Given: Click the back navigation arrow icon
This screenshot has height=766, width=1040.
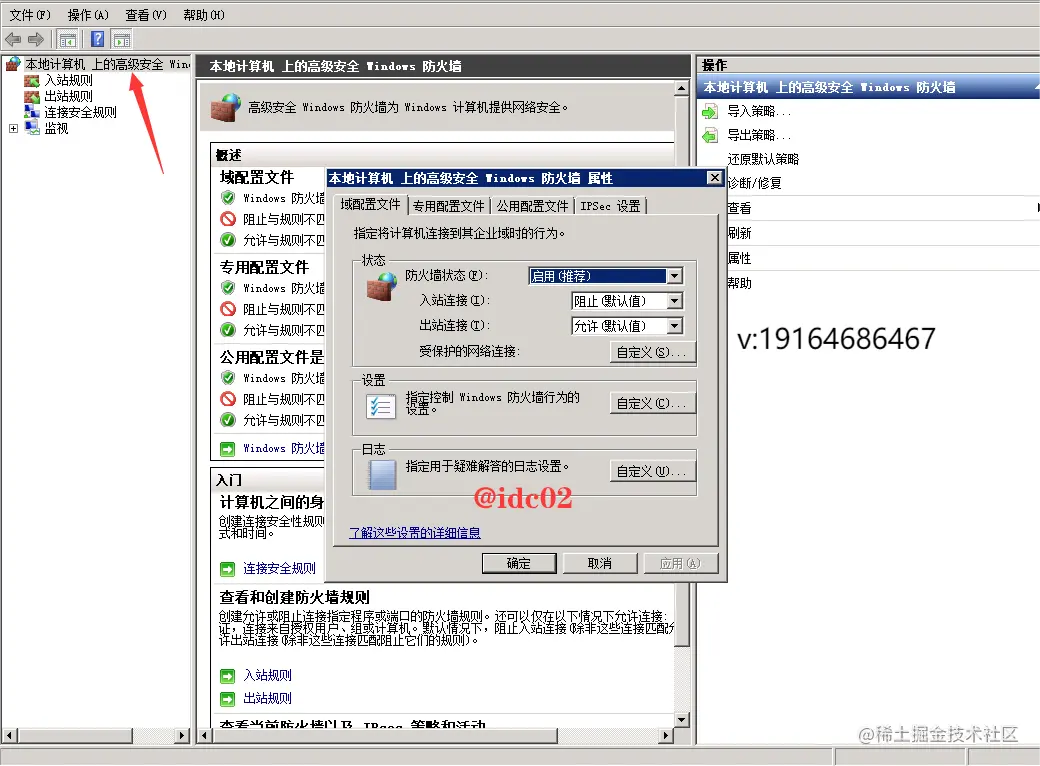Looking at the screenshot, I should coord(12,40).
